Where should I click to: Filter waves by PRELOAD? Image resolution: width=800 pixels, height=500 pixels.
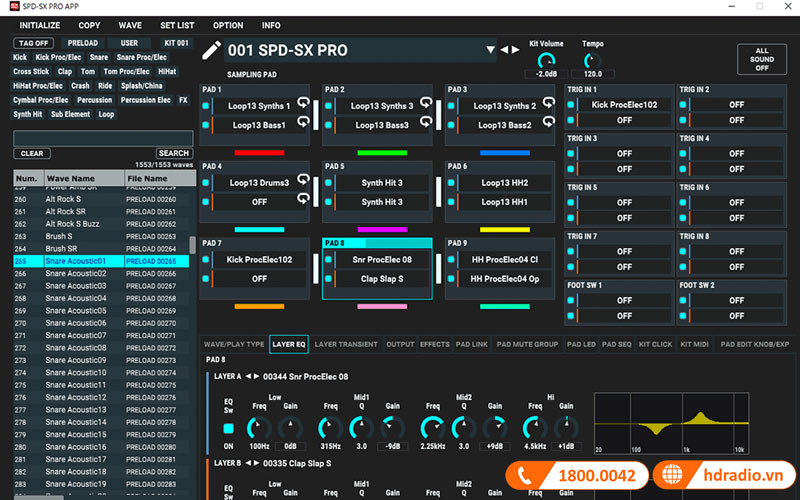[x=83, y=43]
